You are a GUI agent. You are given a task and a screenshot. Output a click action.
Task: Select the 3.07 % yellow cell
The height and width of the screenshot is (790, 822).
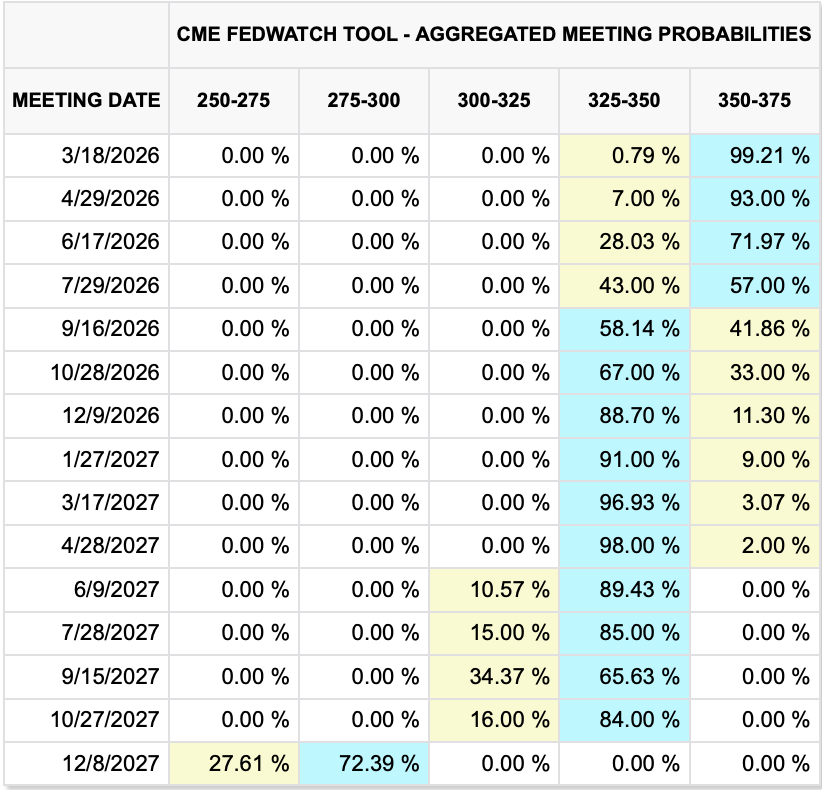pyautogui.click(x=754, y=503)
